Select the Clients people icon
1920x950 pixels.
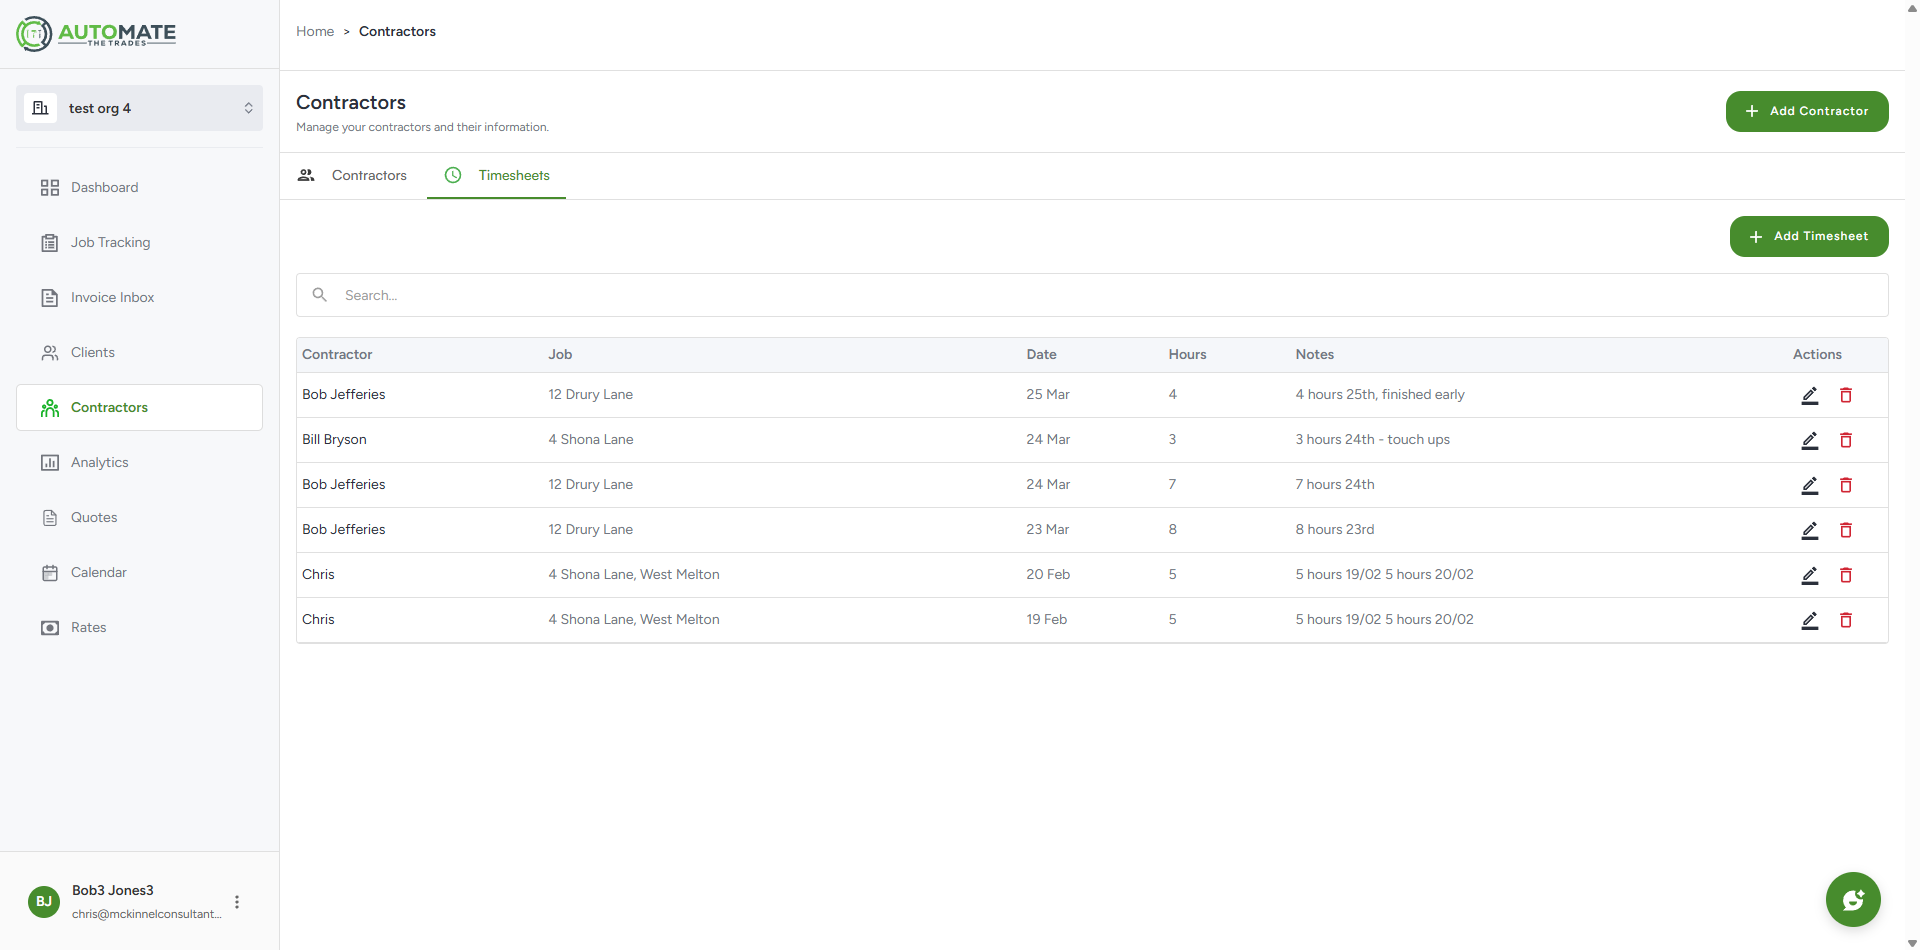click(x=50, y=352)
